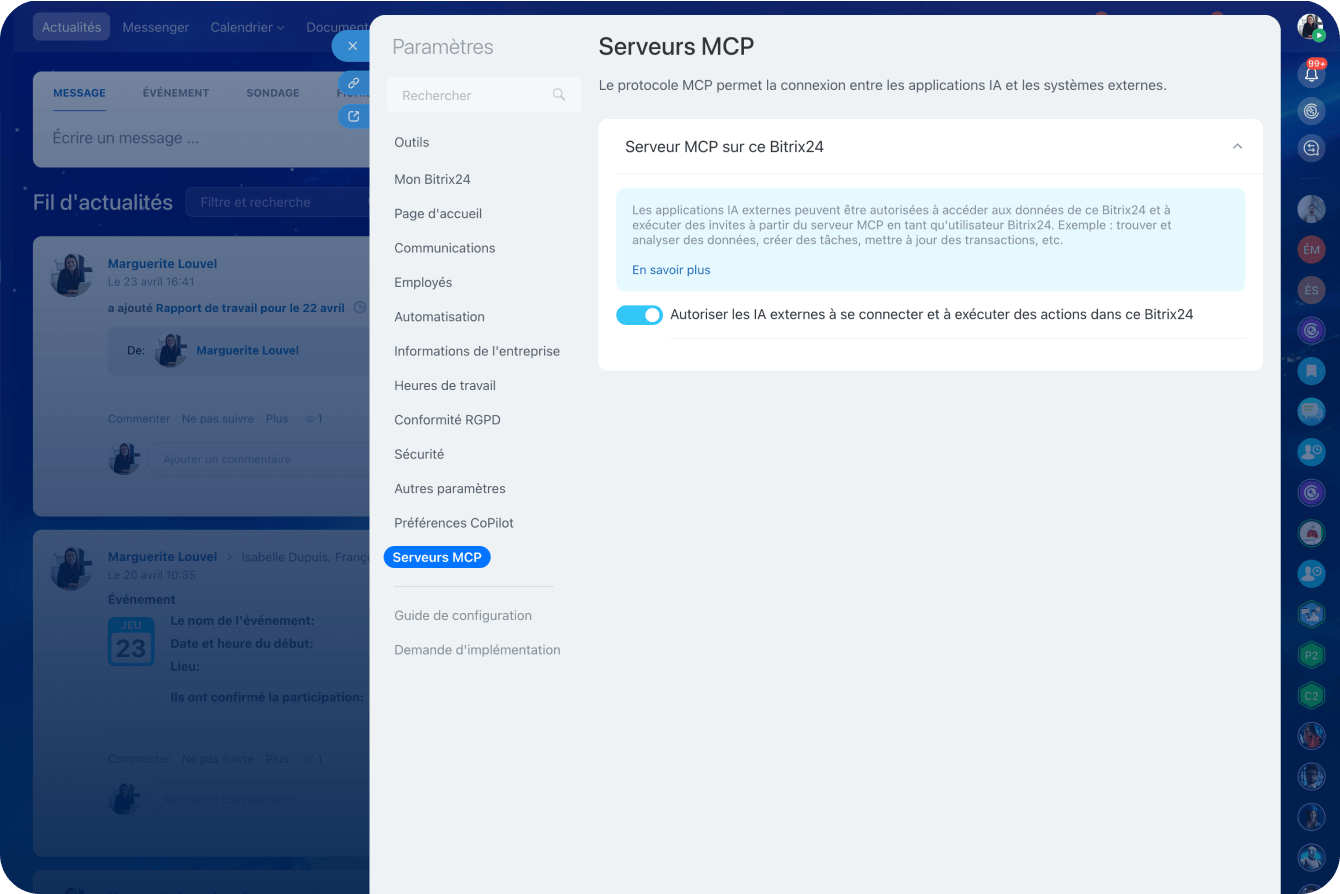
Task: Click Ne pas suivre on 23 avril post
Action: pyautogui.click(x=218, y=419)
